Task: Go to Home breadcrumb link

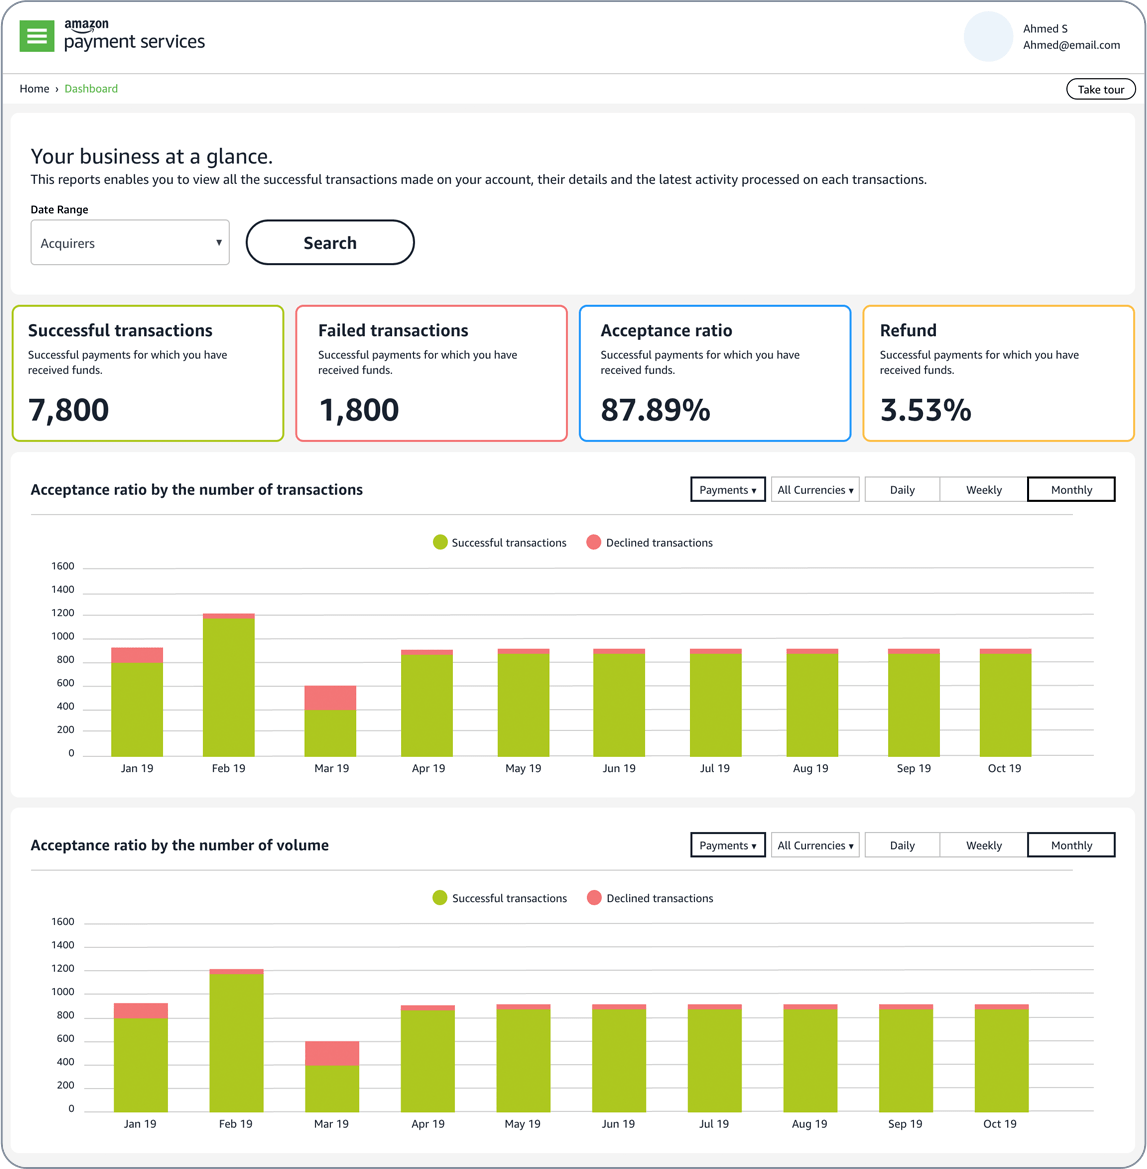Action: (x=34, y=89)
